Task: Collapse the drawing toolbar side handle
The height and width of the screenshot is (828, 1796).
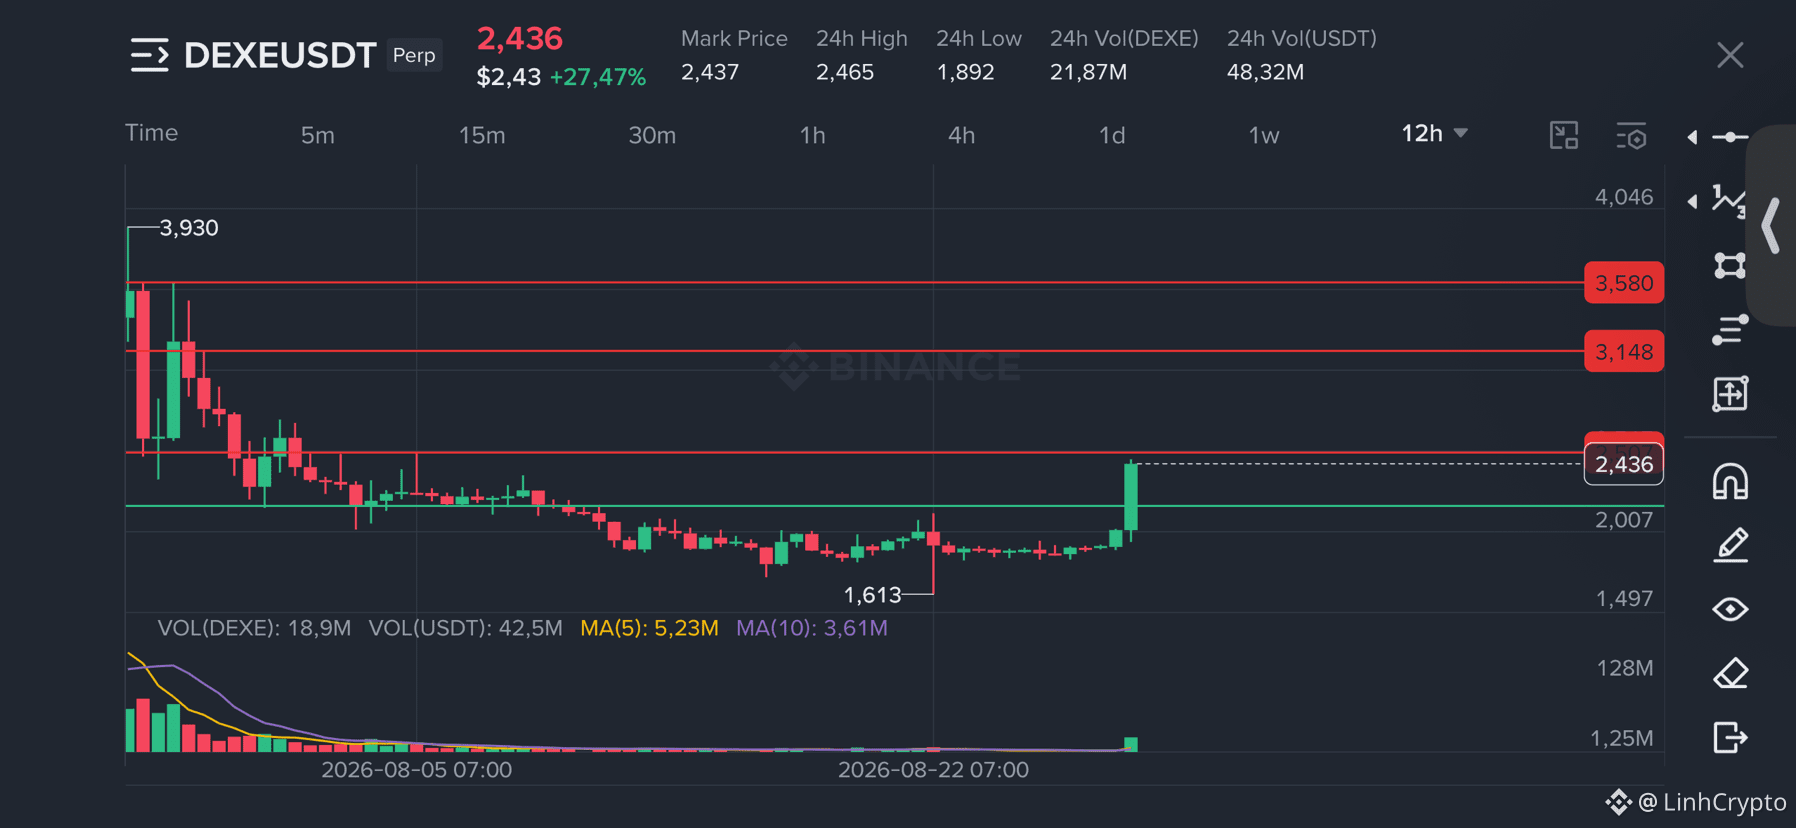Action: click(x=1771, y=225)
